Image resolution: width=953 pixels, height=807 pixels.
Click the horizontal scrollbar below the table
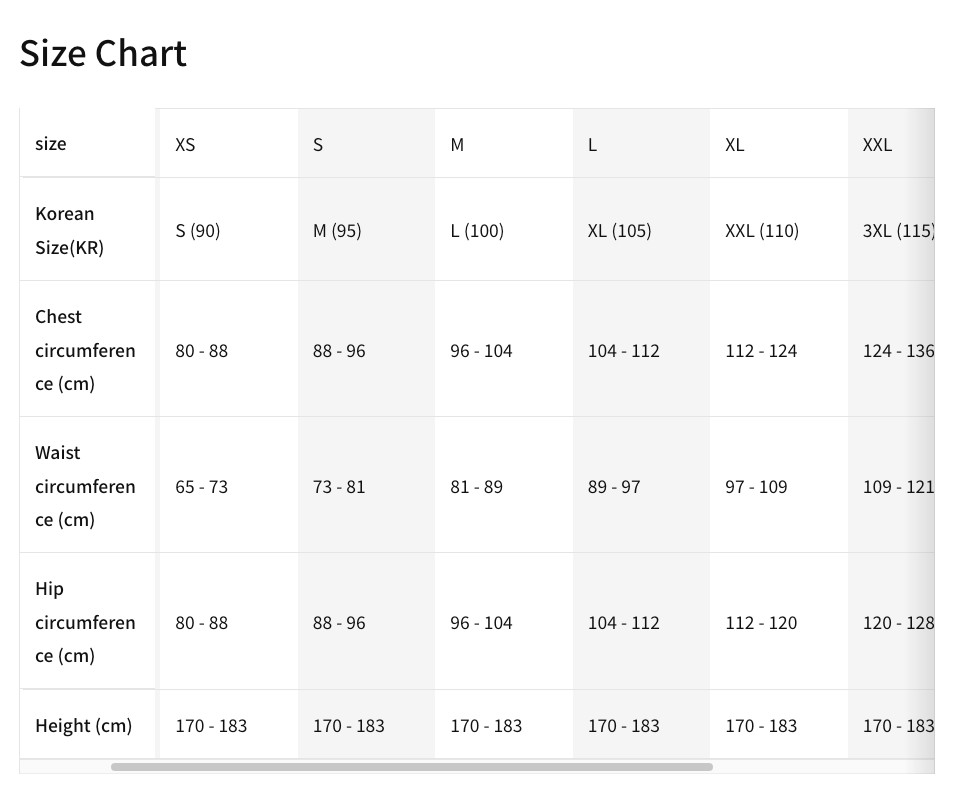tap(411, 767)
